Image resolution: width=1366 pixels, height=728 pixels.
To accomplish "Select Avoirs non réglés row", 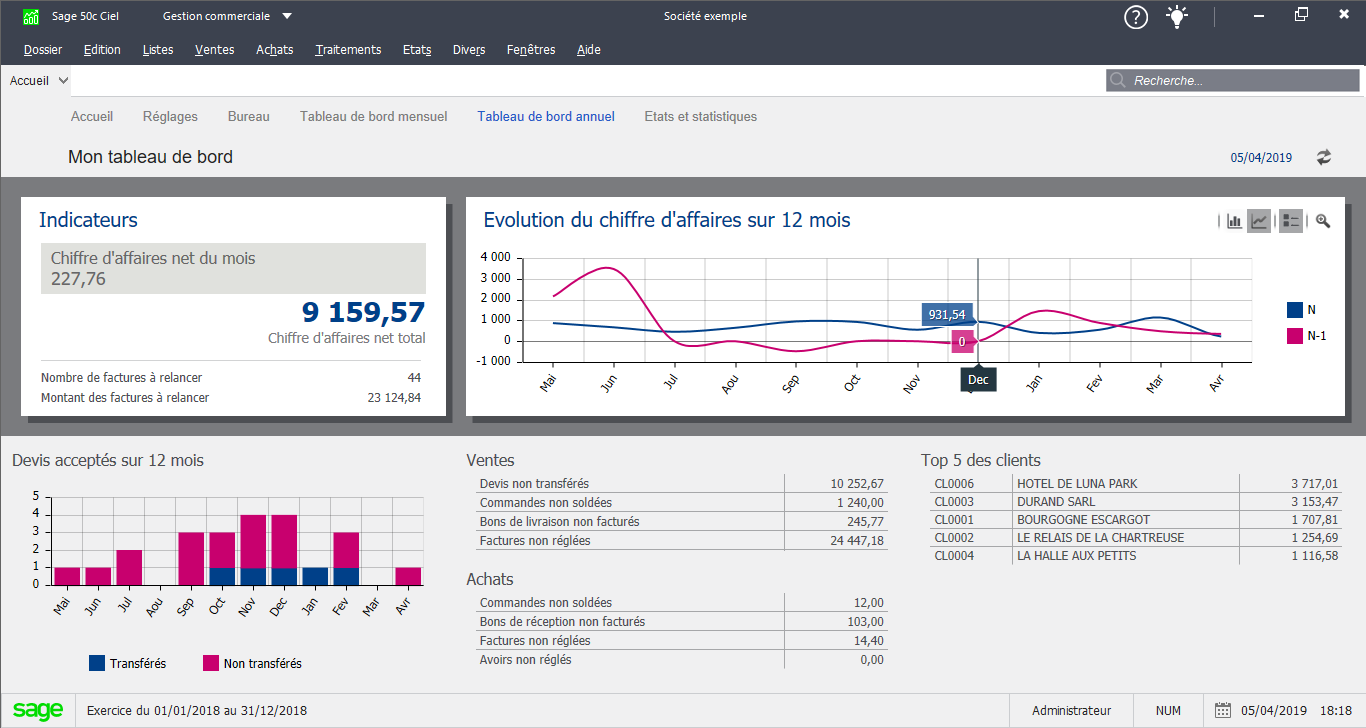I will [x=682, y=660].
